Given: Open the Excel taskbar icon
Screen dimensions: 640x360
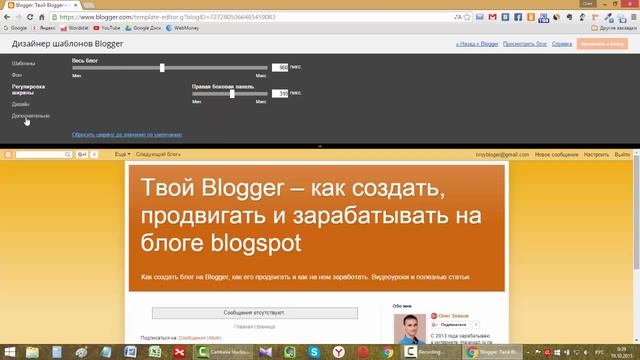Looking at the screenshot, I should point(155,352).
